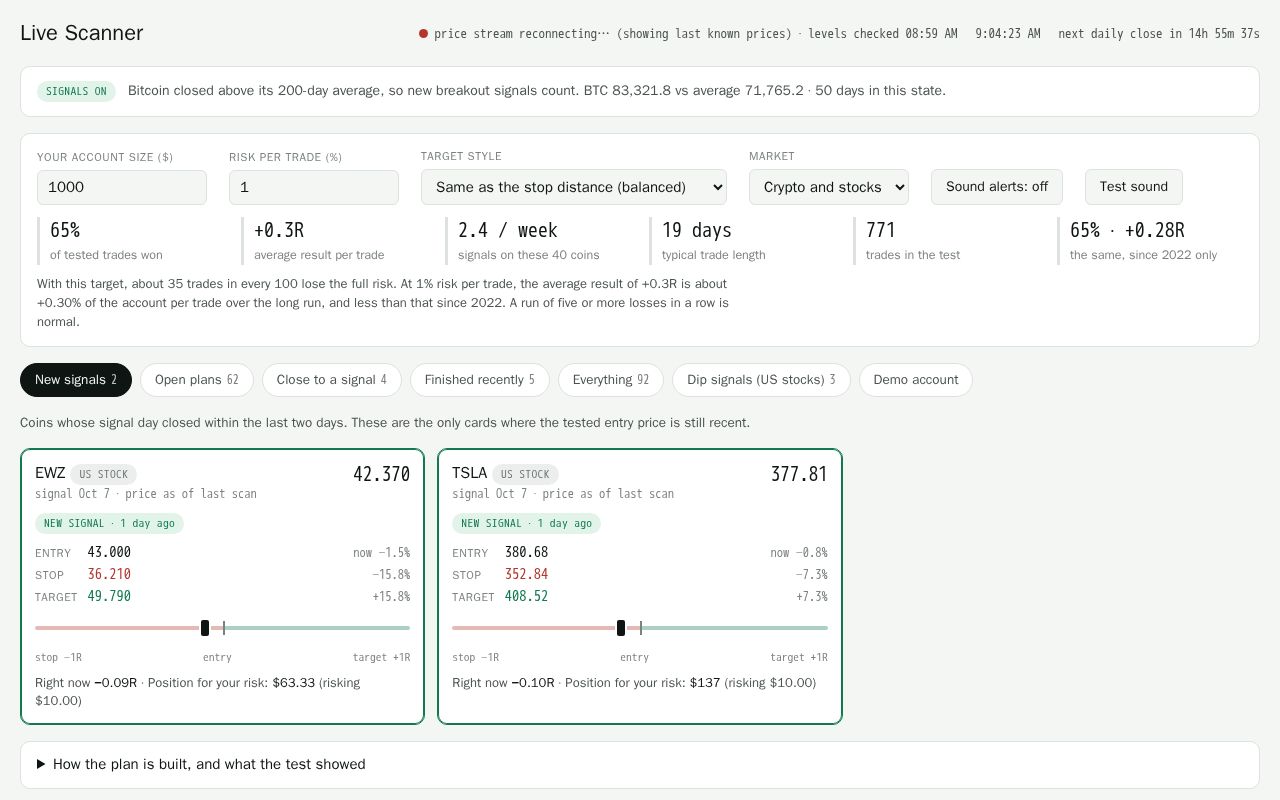Click the EWZ price 42.370

click(x=381, y=474)
